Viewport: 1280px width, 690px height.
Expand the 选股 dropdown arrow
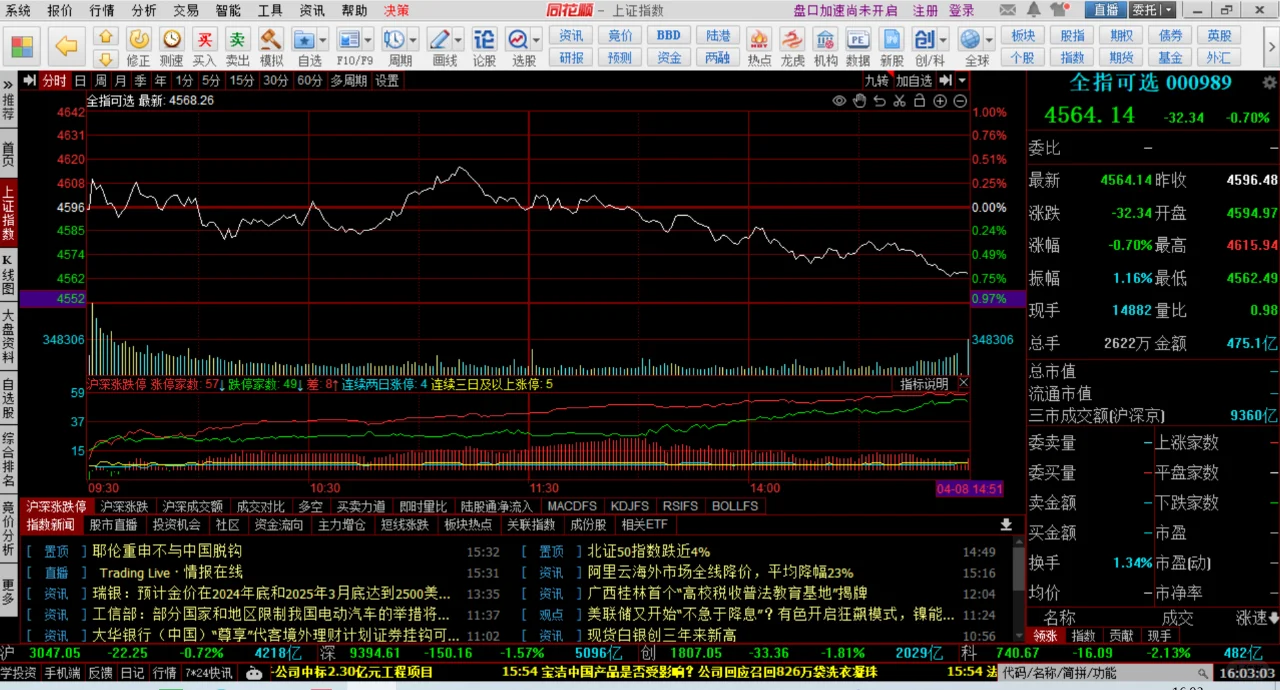coord(537,40)
